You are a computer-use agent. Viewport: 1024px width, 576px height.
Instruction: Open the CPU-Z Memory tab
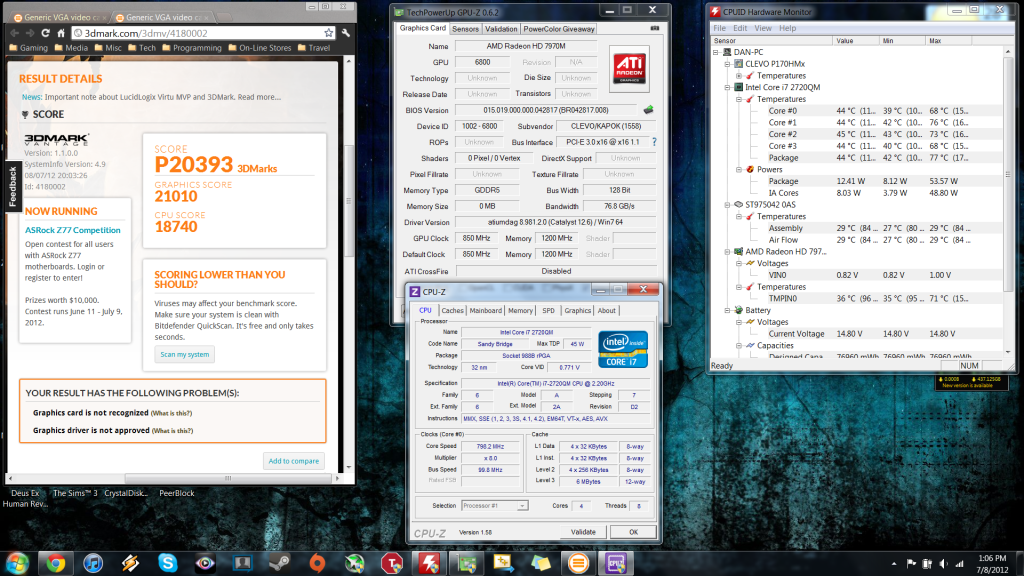click(x=520, y=311)
